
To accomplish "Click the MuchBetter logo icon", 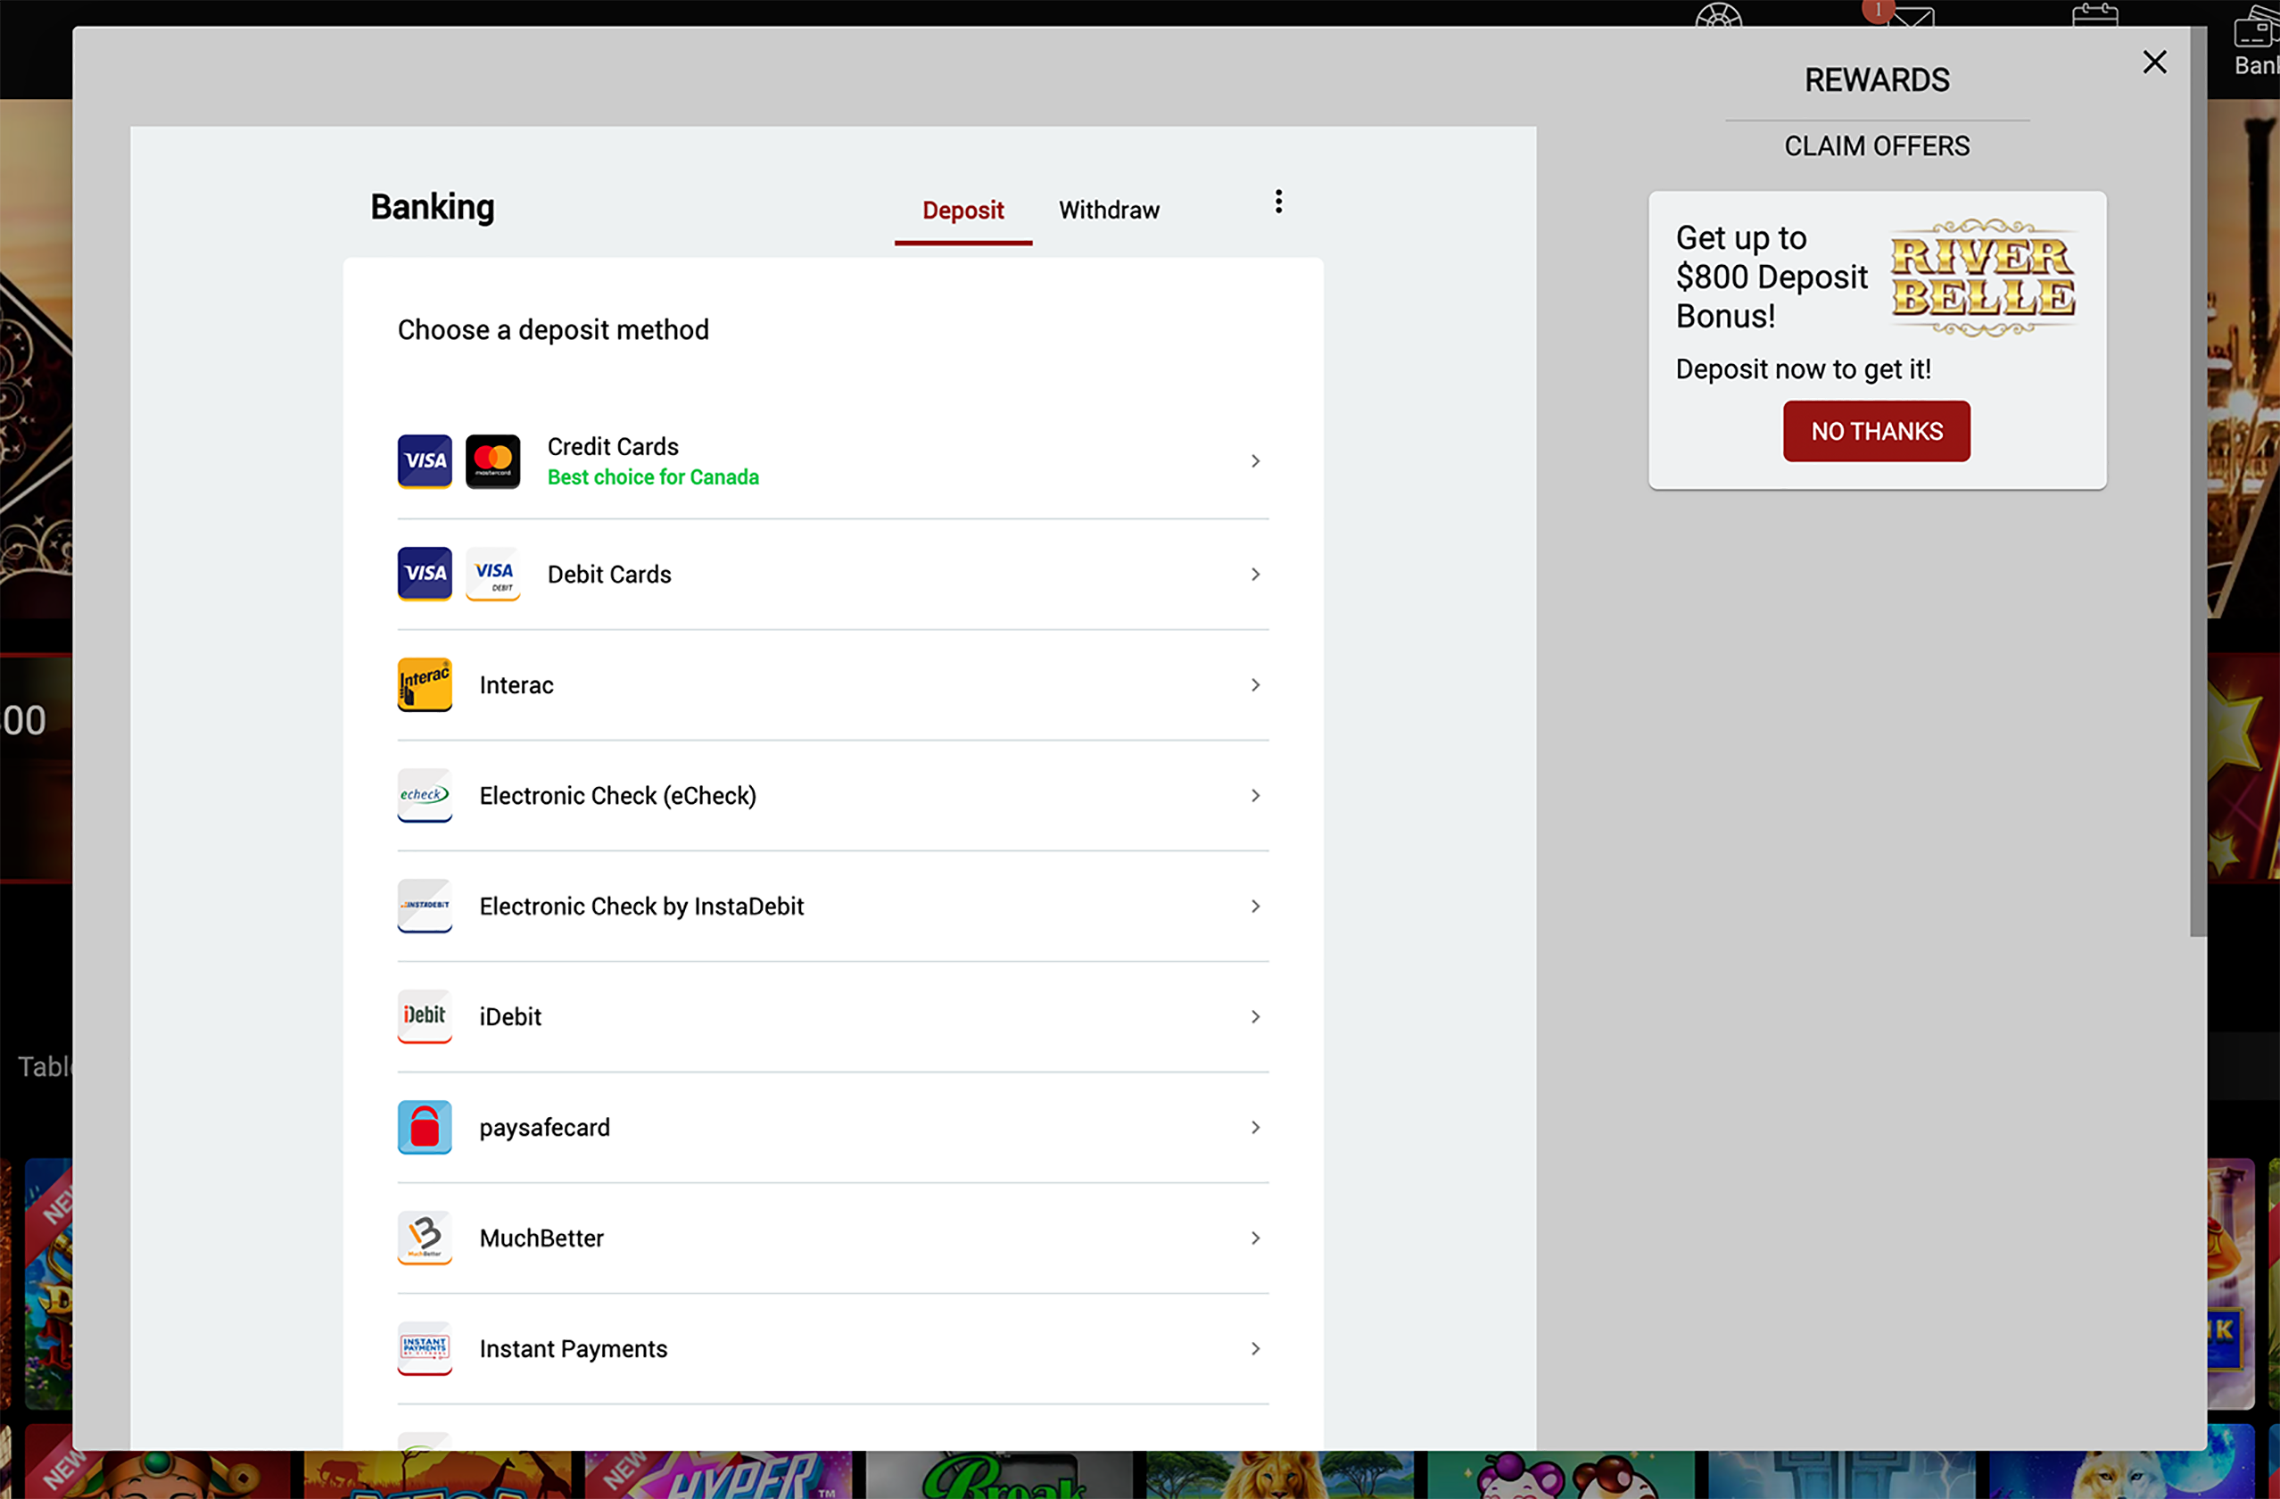I will pyautogui.click(x=424, y=1238).
